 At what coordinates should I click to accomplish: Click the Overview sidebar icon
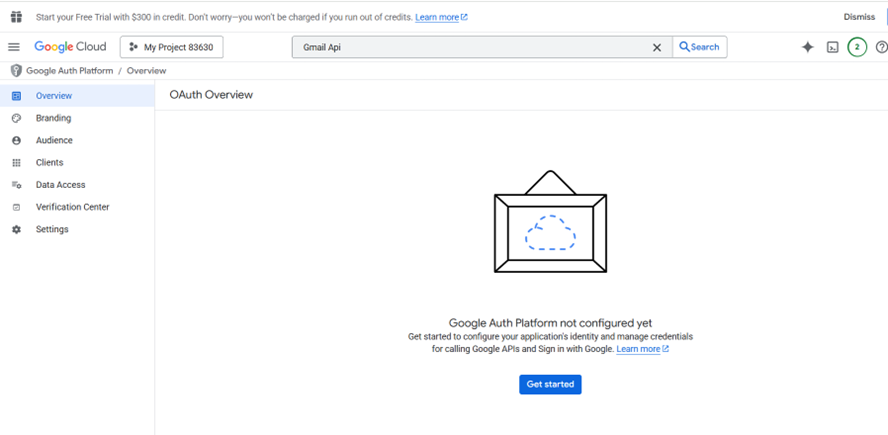click(x=16, y=96)
